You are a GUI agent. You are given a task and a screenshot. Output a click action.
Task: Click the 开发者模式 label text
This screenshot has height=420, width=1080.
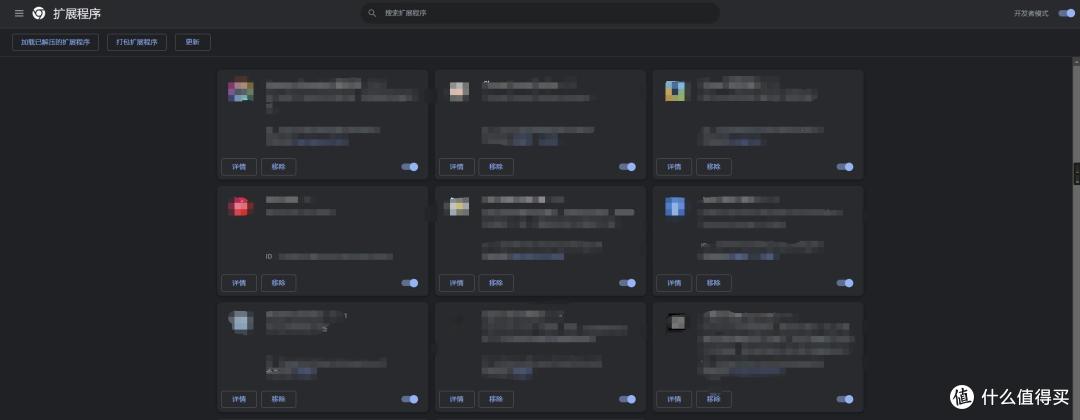pos(1031,13)
